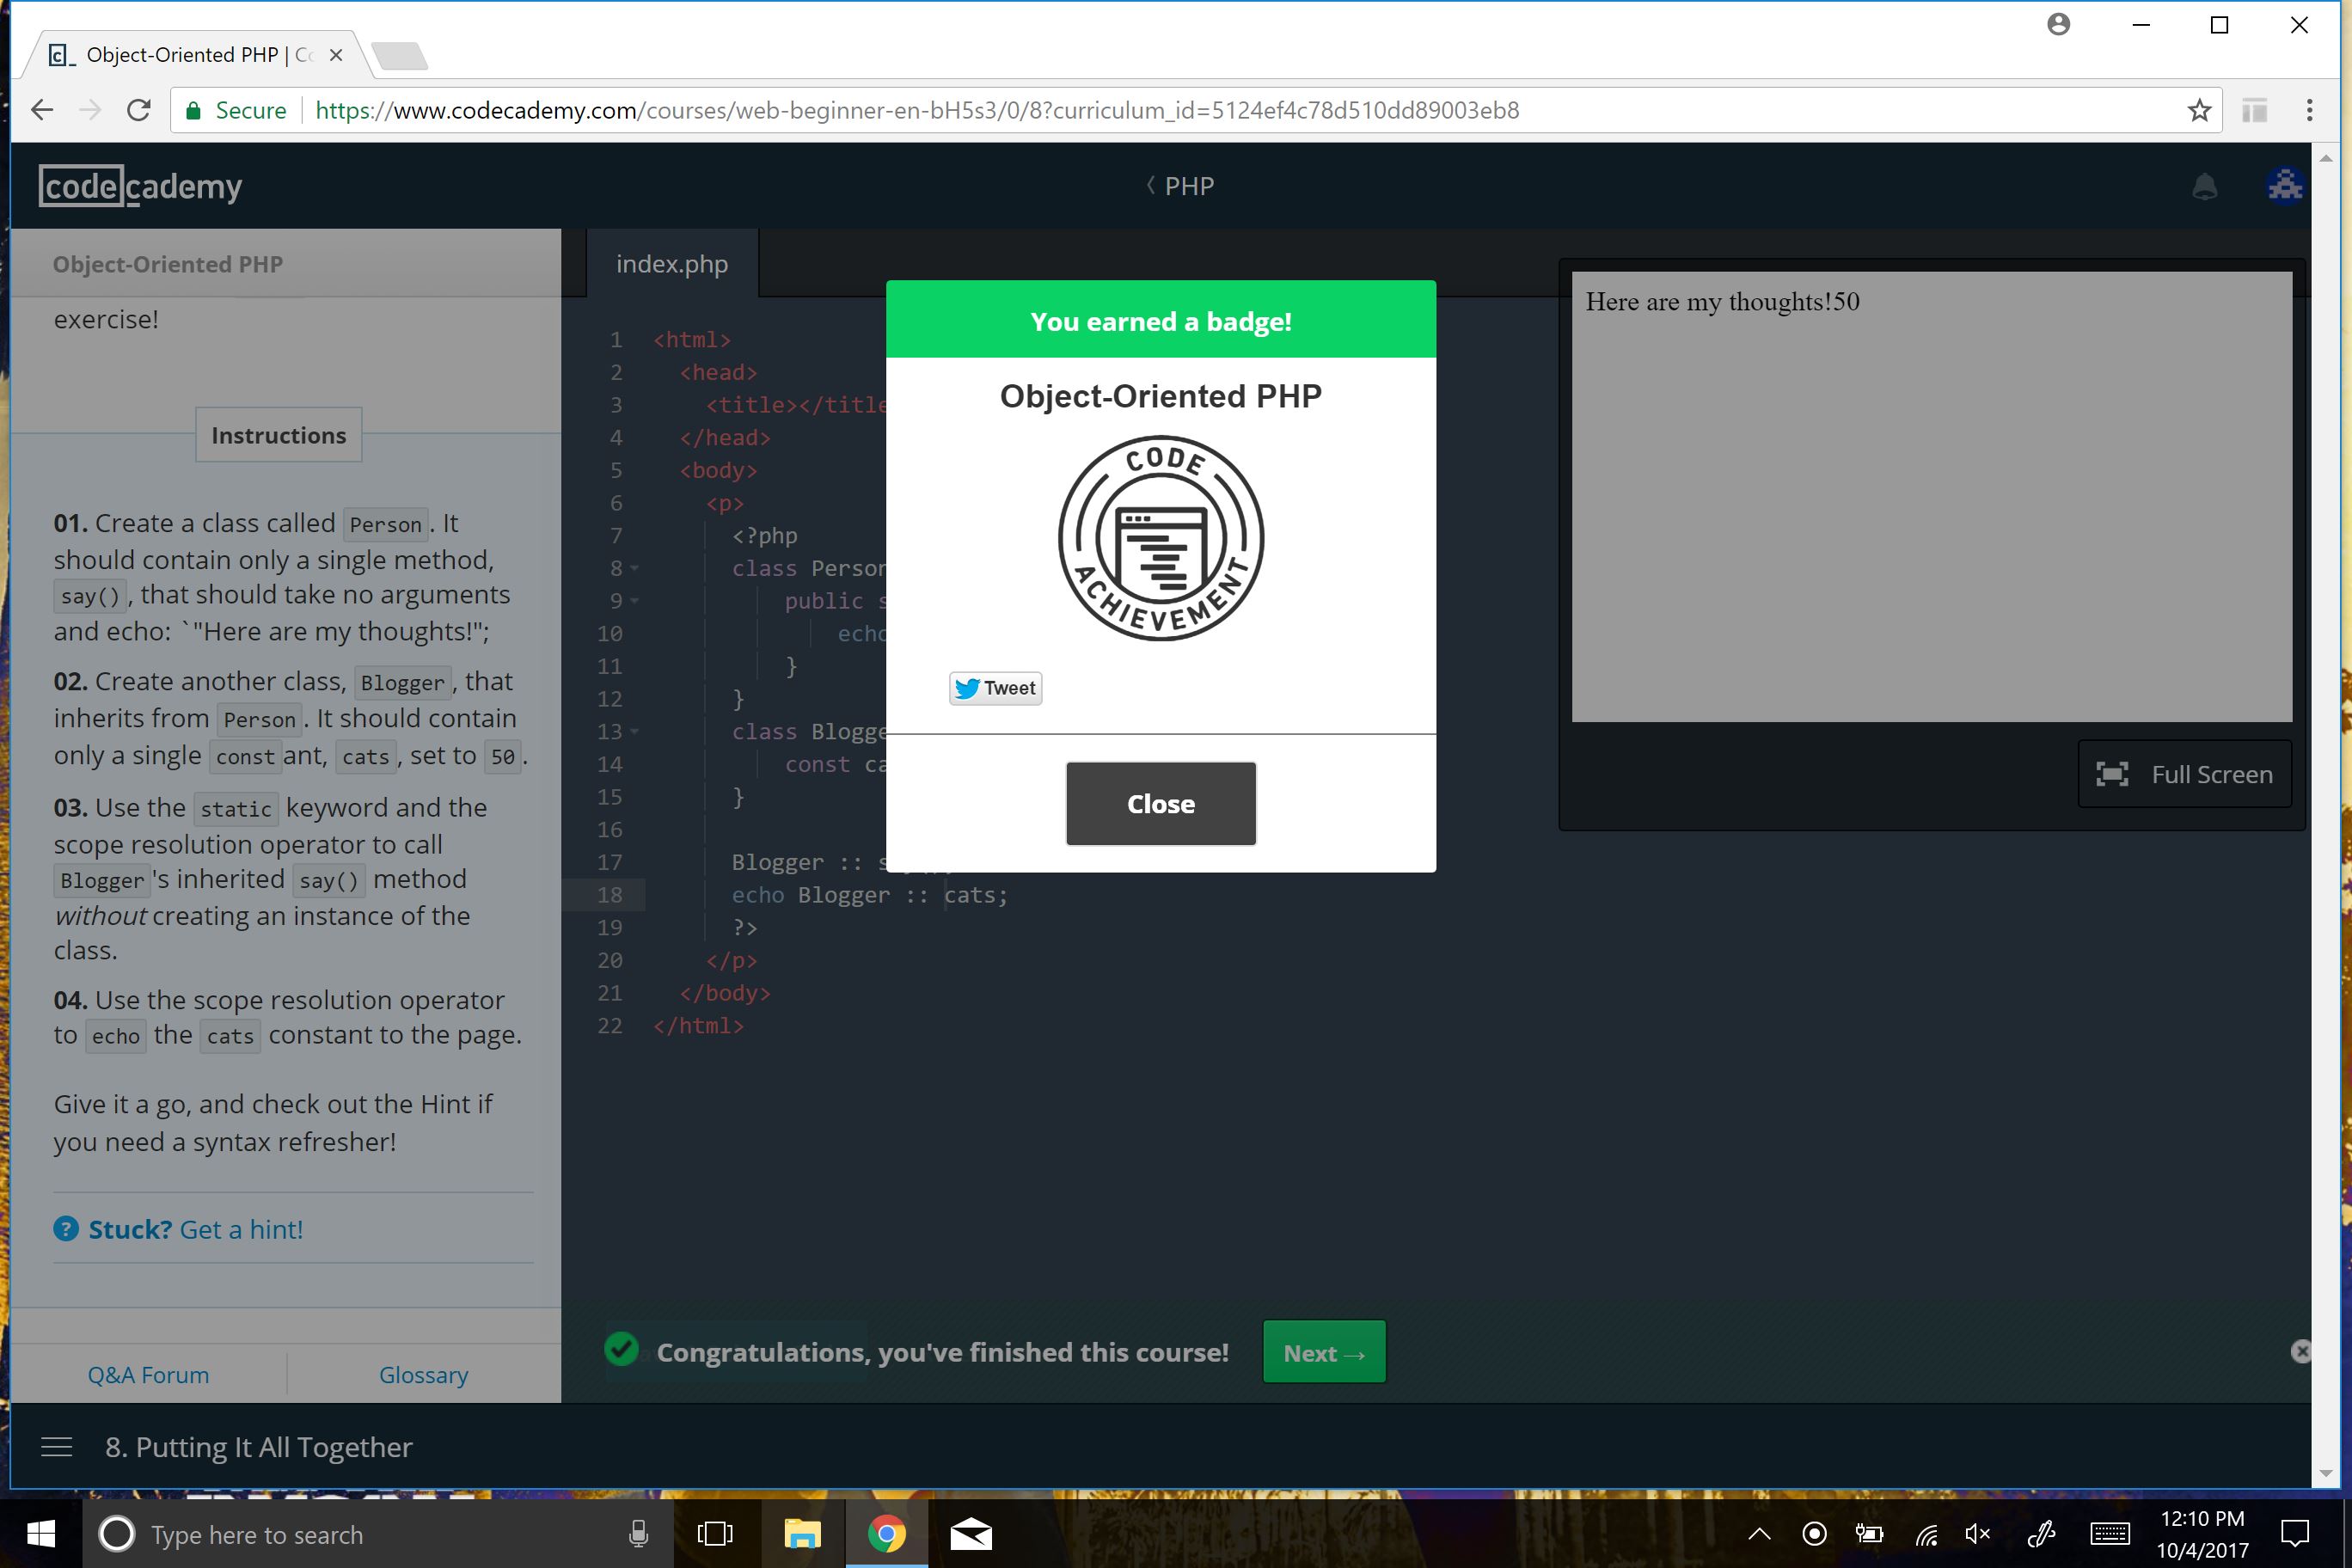The image size is (2352, 1568).
Task: Close the earned badge modal dialog
Action: pos(1161,803)
